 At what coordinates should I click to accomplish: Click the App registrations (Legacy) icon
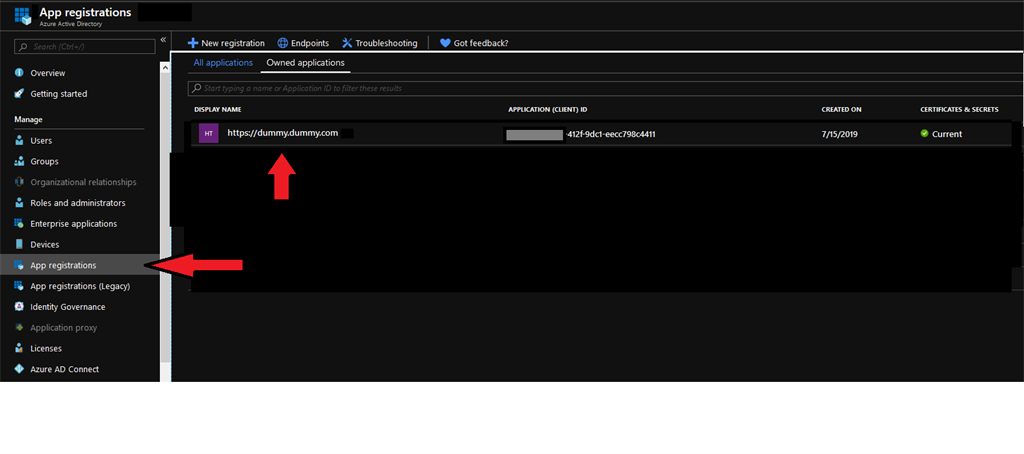19,286
